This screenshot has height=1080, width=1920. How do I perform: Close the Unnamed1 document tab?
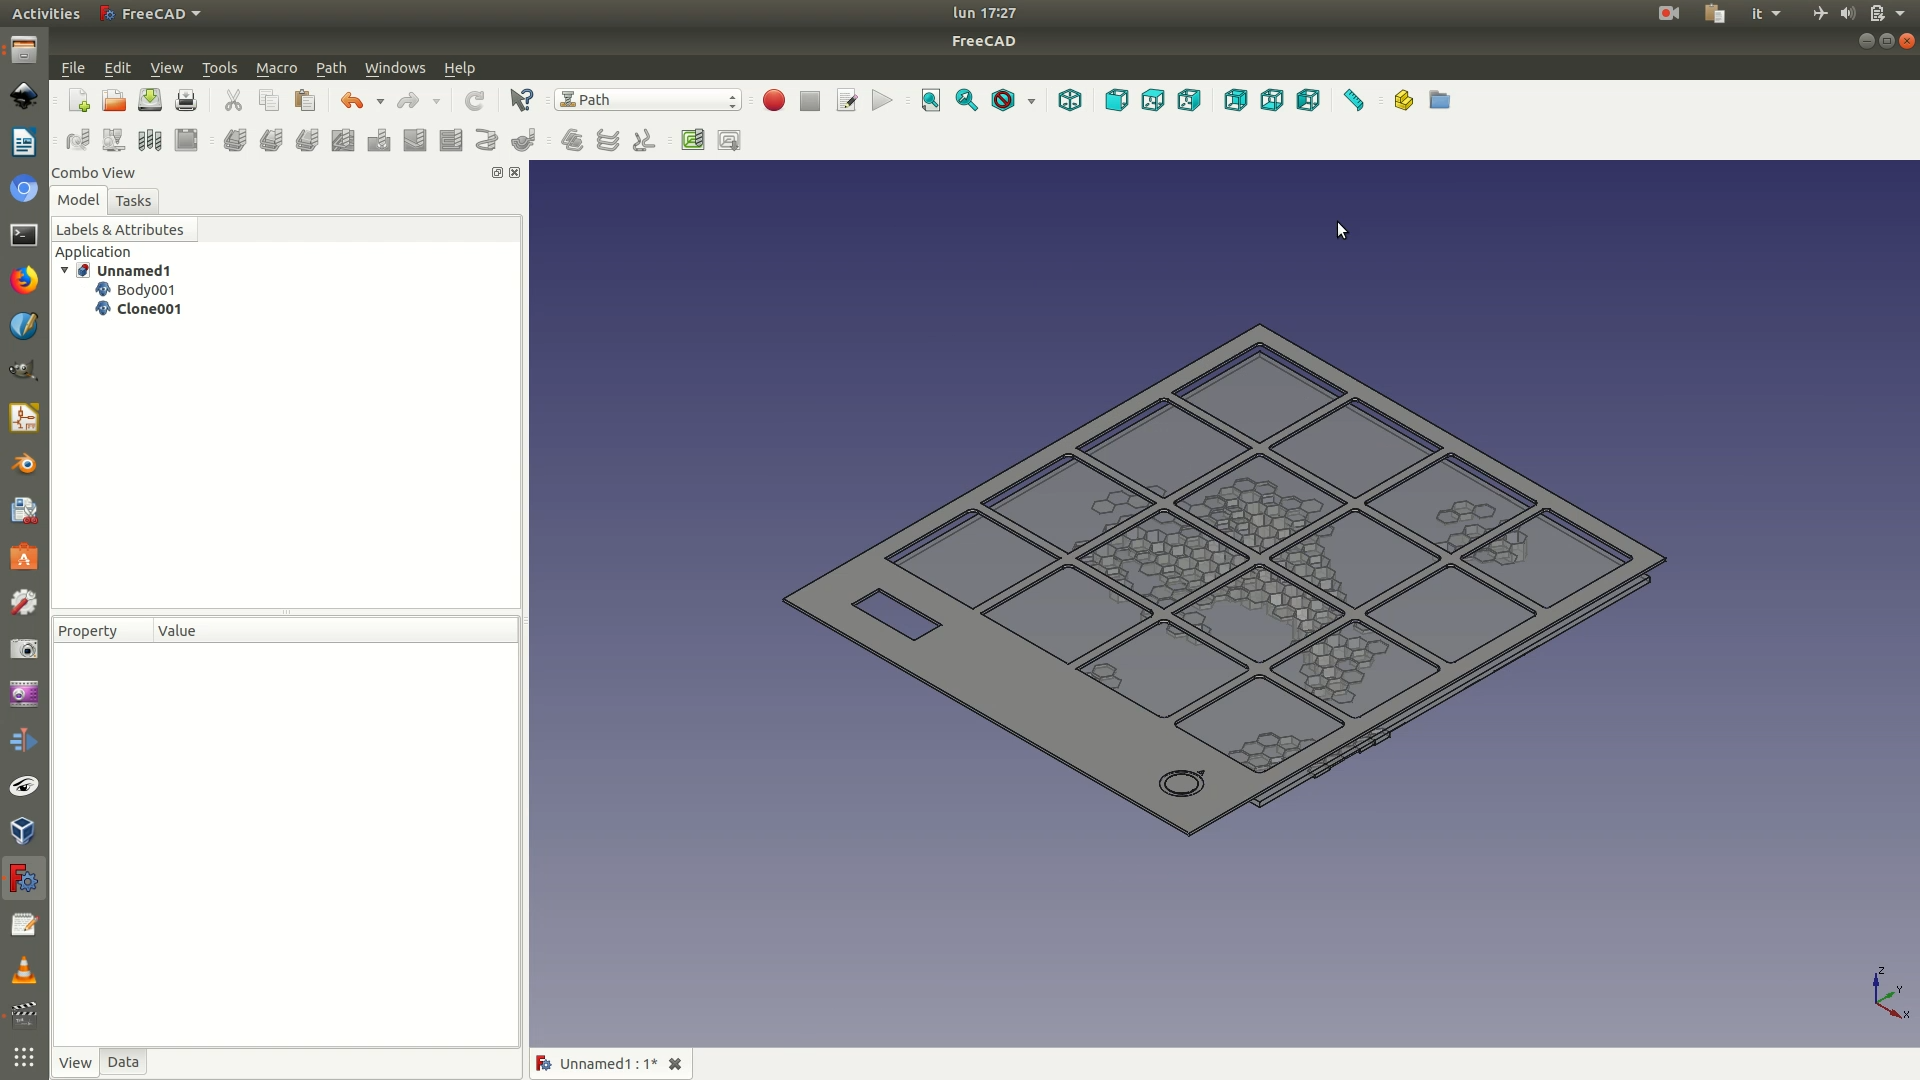click(675, 1064)
